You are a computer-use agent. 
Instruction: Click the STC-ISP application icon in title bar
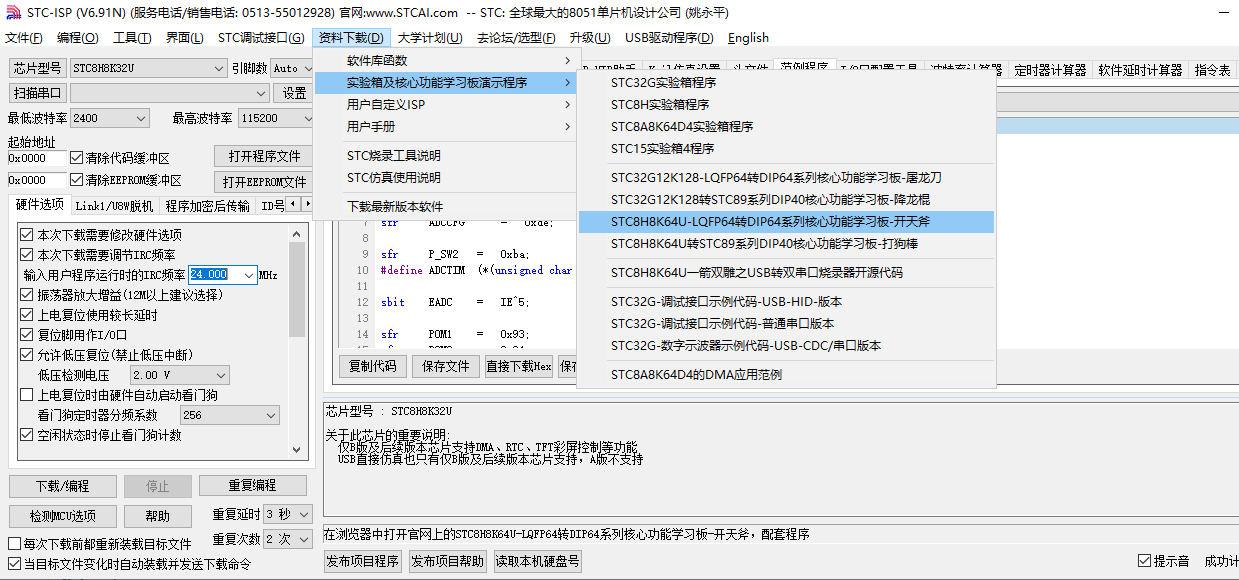11,12
